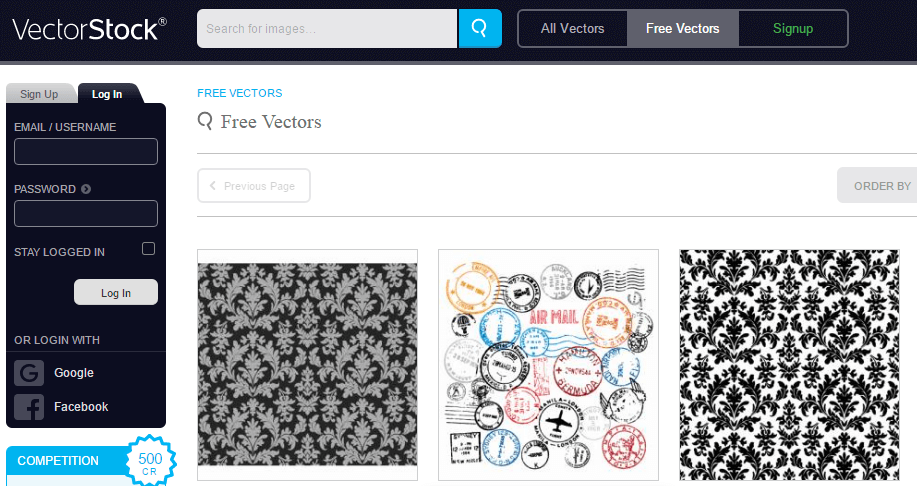Expand the Competition panel
This screenshot has height=486, width=917.
pyautogui.click(x=60, y=461)
